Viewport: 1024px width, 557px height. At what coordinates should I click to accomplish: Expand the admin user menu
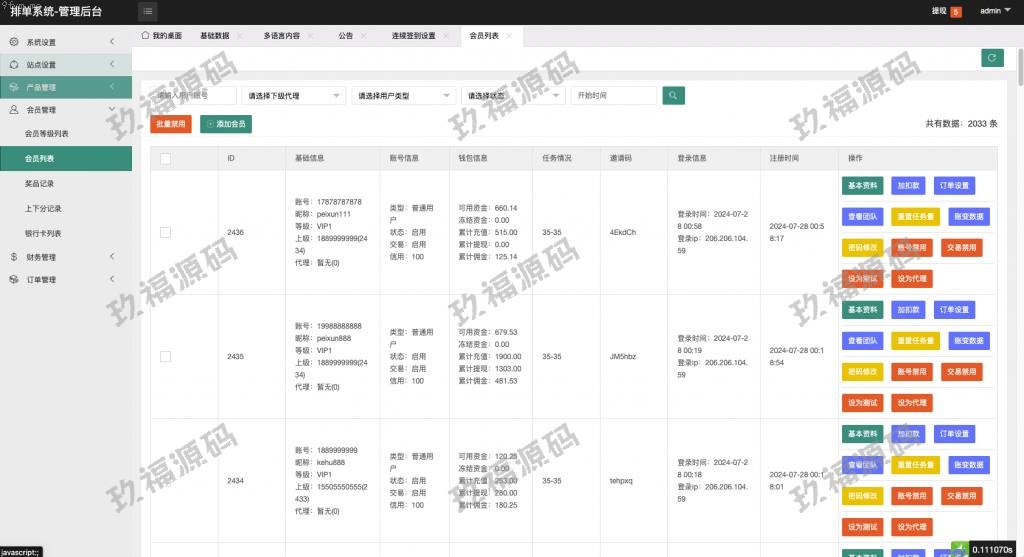[994, 12]
